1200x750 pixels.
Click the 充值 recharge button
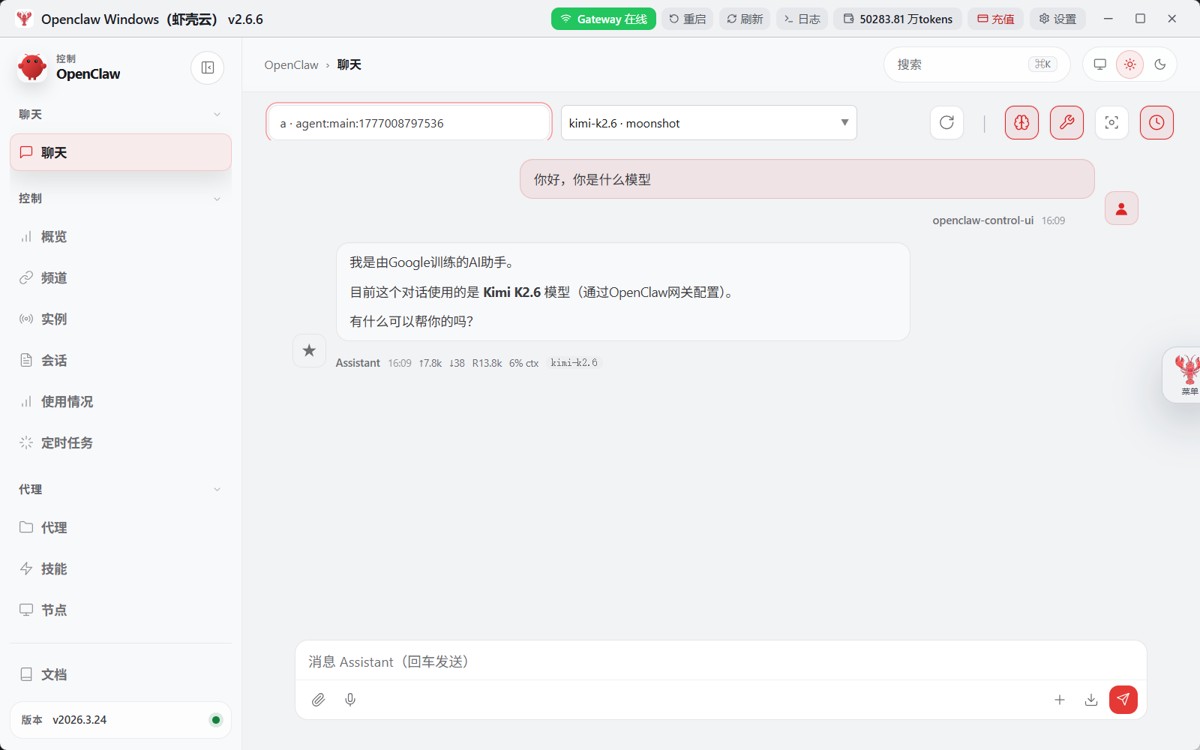point(995,19)
